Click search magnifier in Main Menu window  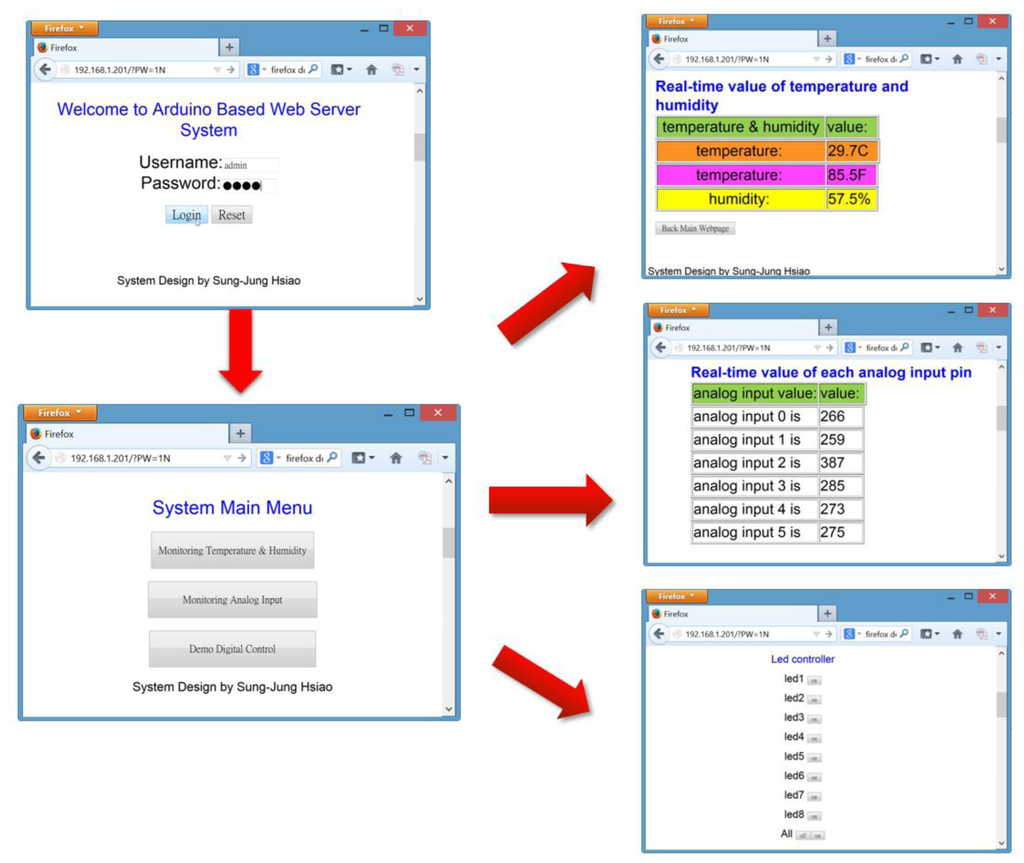[x=332, y=457]
